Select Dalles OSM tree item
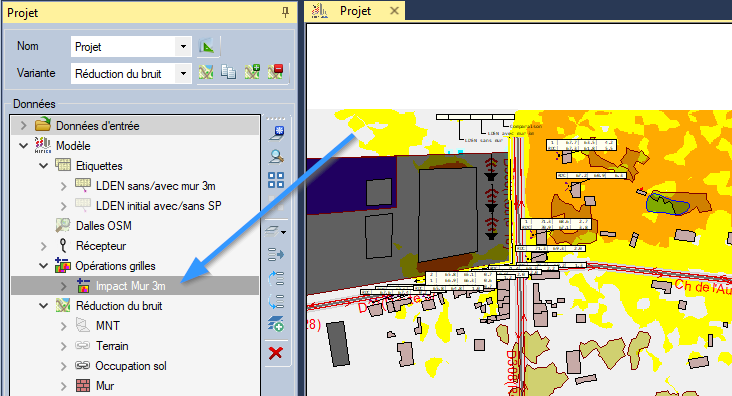 (x=104, y=226)
